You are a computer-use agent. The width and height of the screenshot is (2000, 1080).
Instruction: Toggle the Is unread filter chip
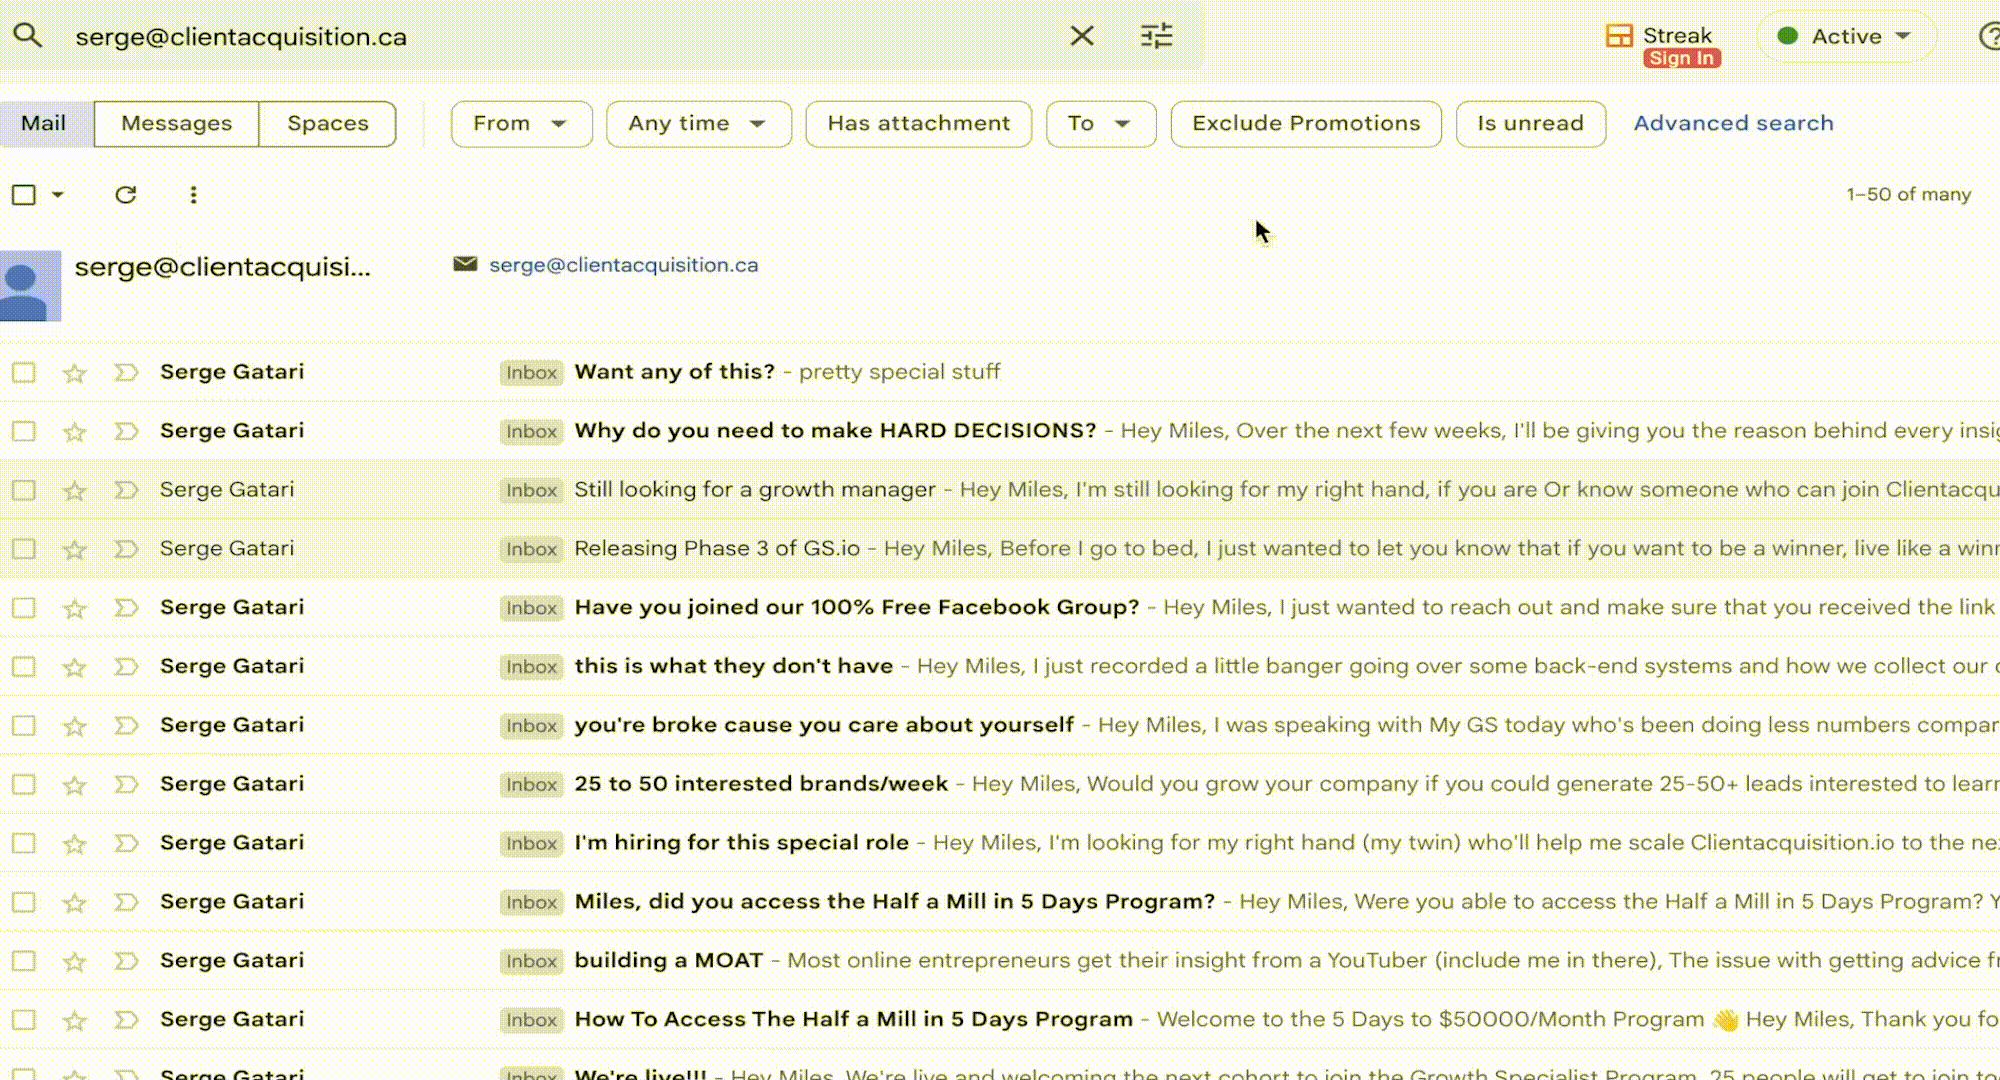click(1529, 123)
